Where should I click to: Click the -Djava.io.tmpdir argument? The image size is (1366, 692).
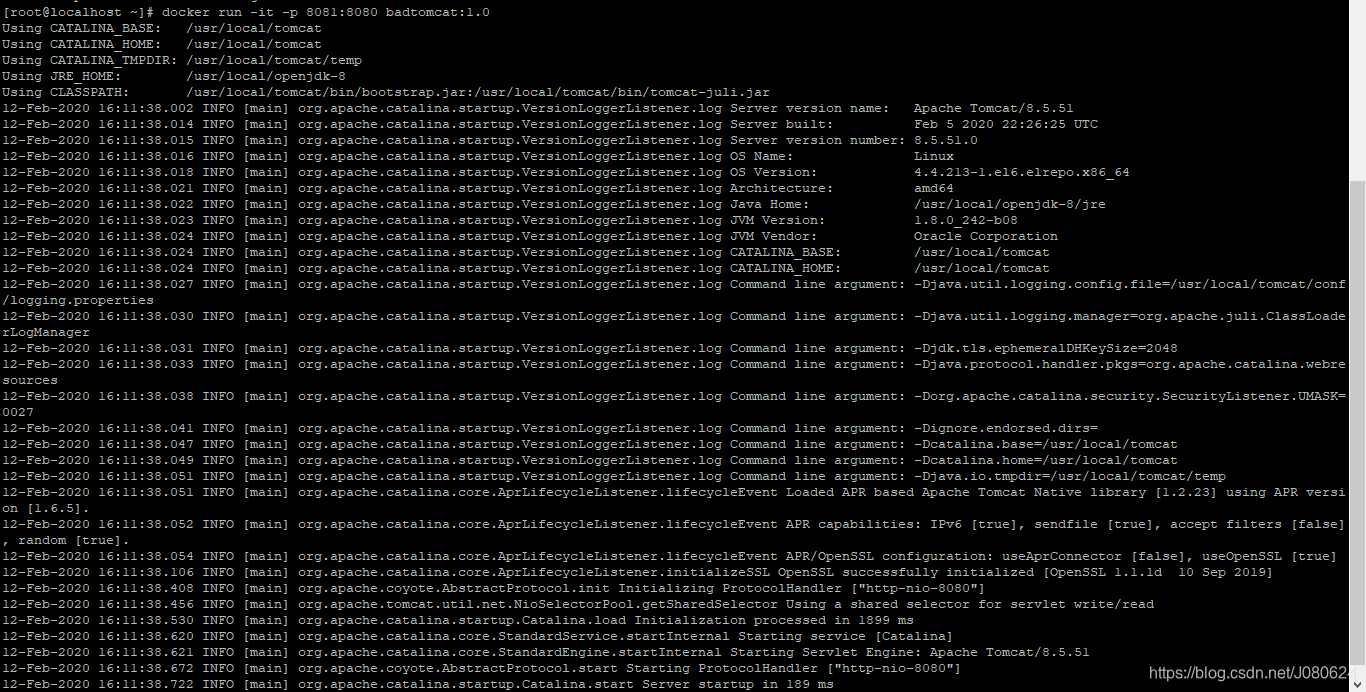[x=1070, y=476]
